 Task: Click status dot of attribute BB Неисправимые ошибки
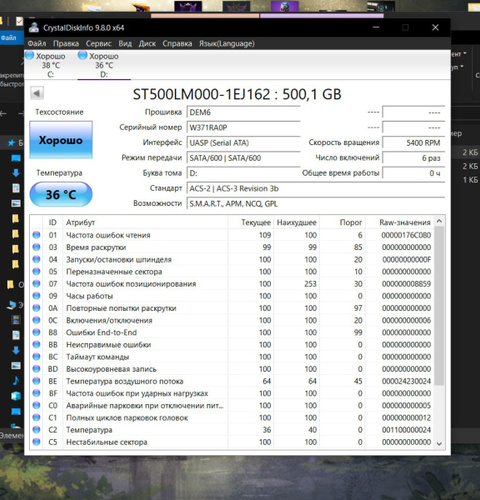point(36,344)
